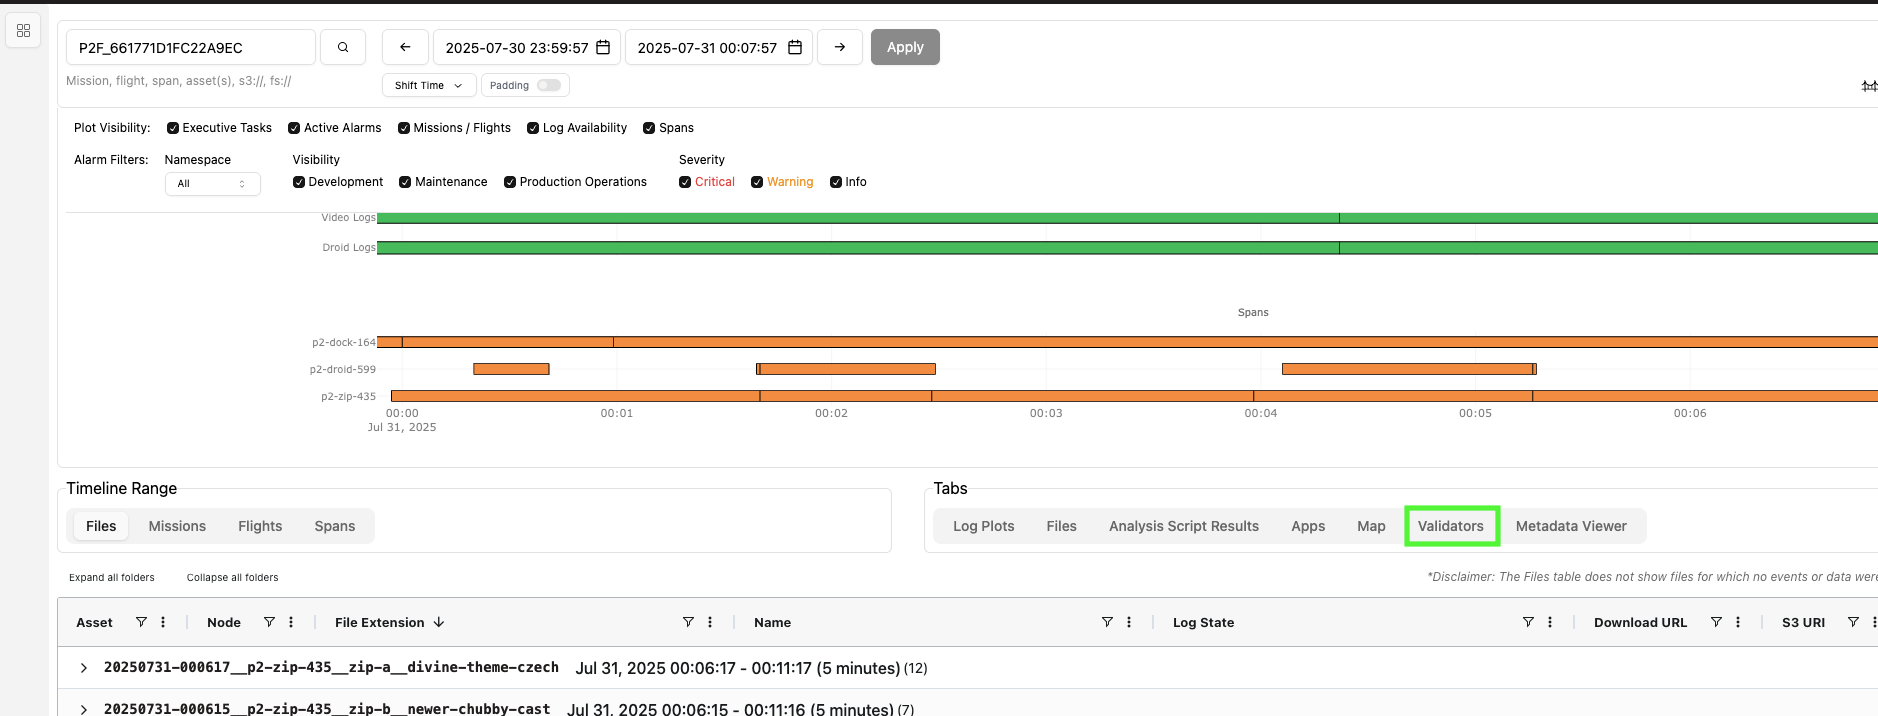Toggle Development visibility checkbox
1878x716 pixels.
click(299, 182)
